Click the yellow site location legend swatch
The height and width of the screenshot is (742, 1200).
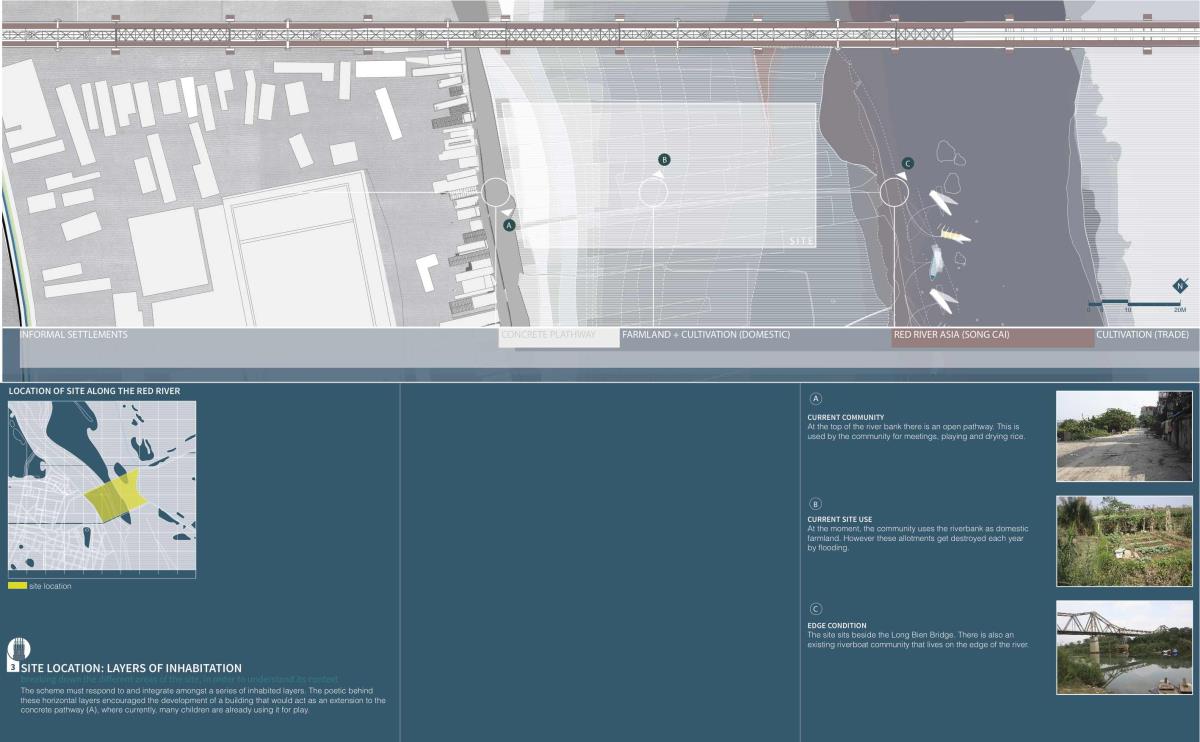17,586
